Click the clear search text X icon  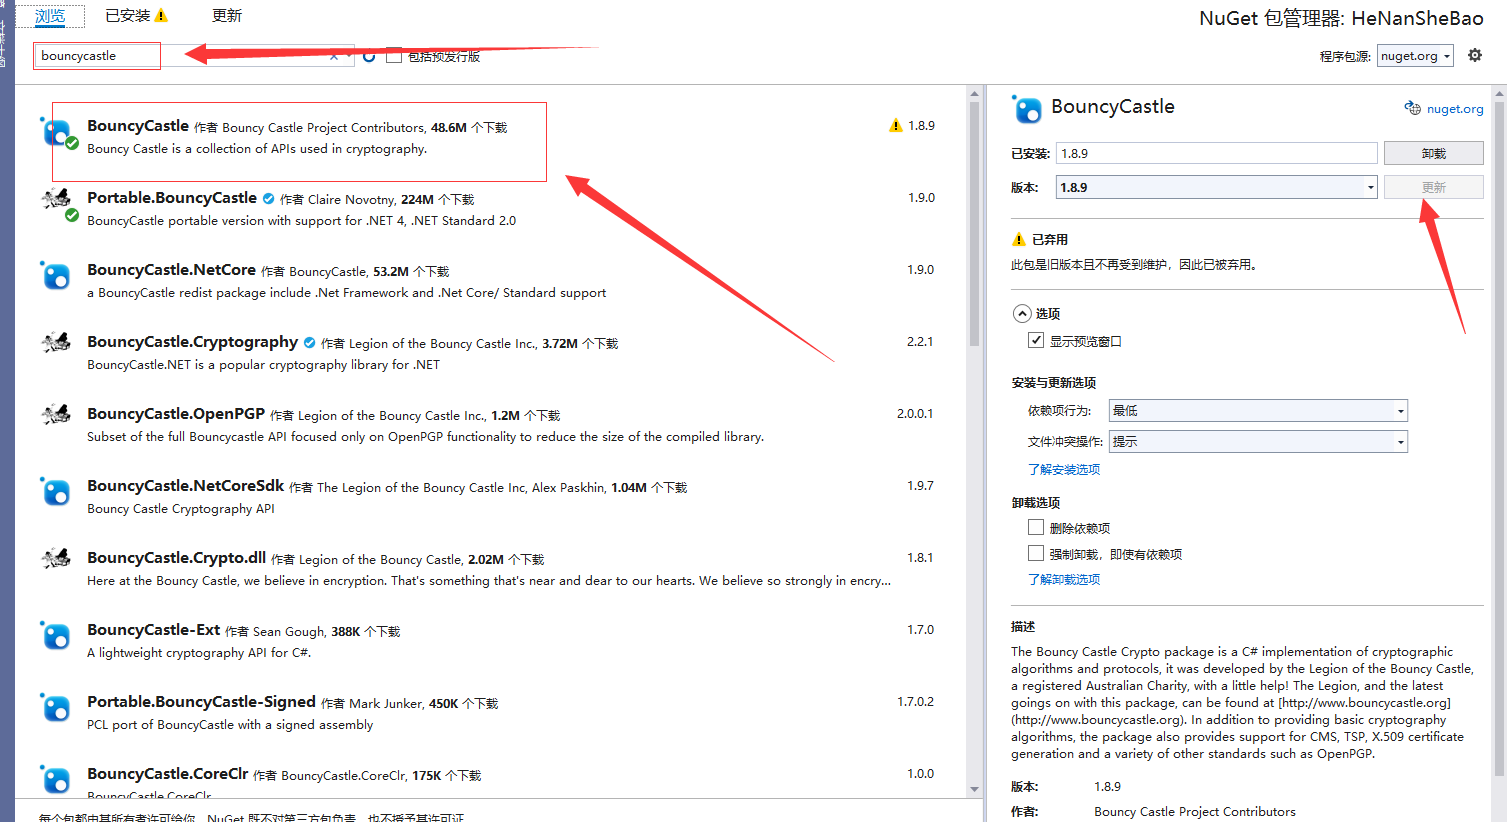click(334, 56)
